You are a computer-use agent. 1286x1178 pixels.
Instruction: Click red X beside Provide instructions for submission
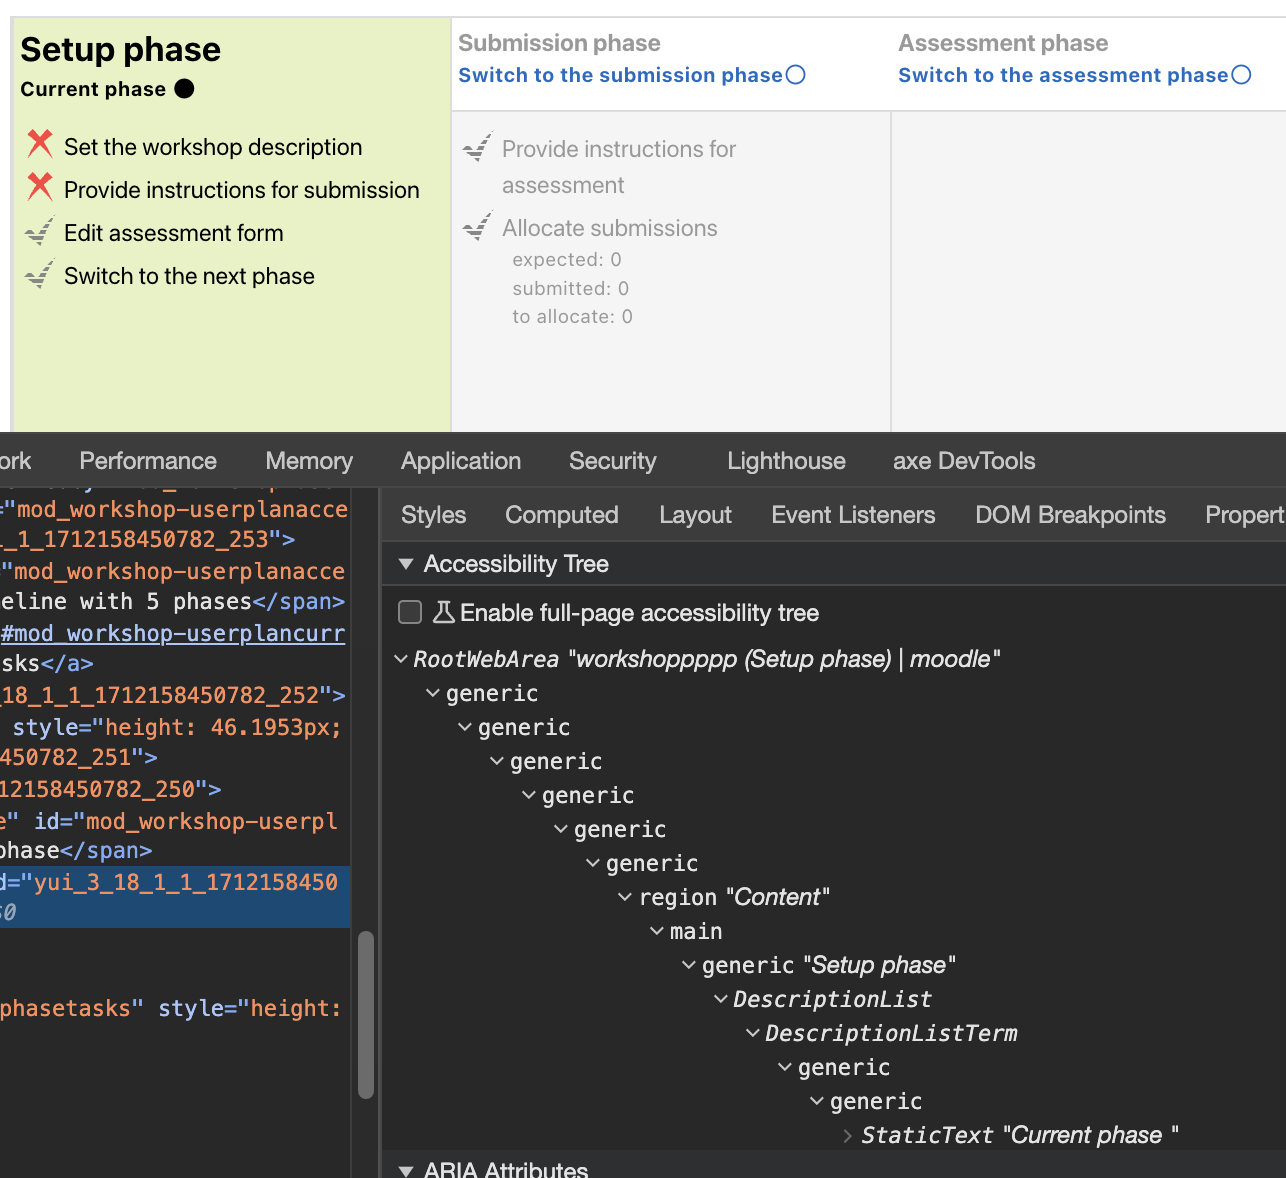coord(40,187)
